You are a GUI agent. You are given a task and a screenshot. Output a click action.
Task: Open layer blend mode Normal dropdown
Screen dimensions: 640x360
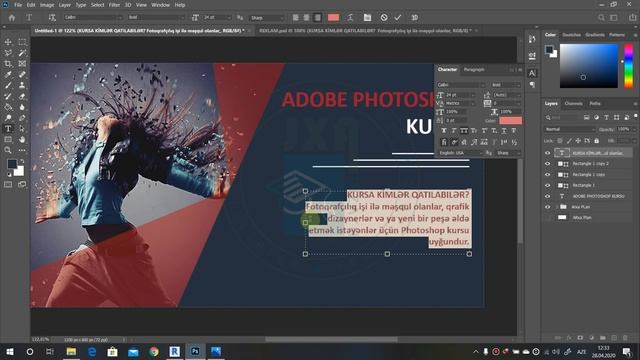[x=570, y=129]
